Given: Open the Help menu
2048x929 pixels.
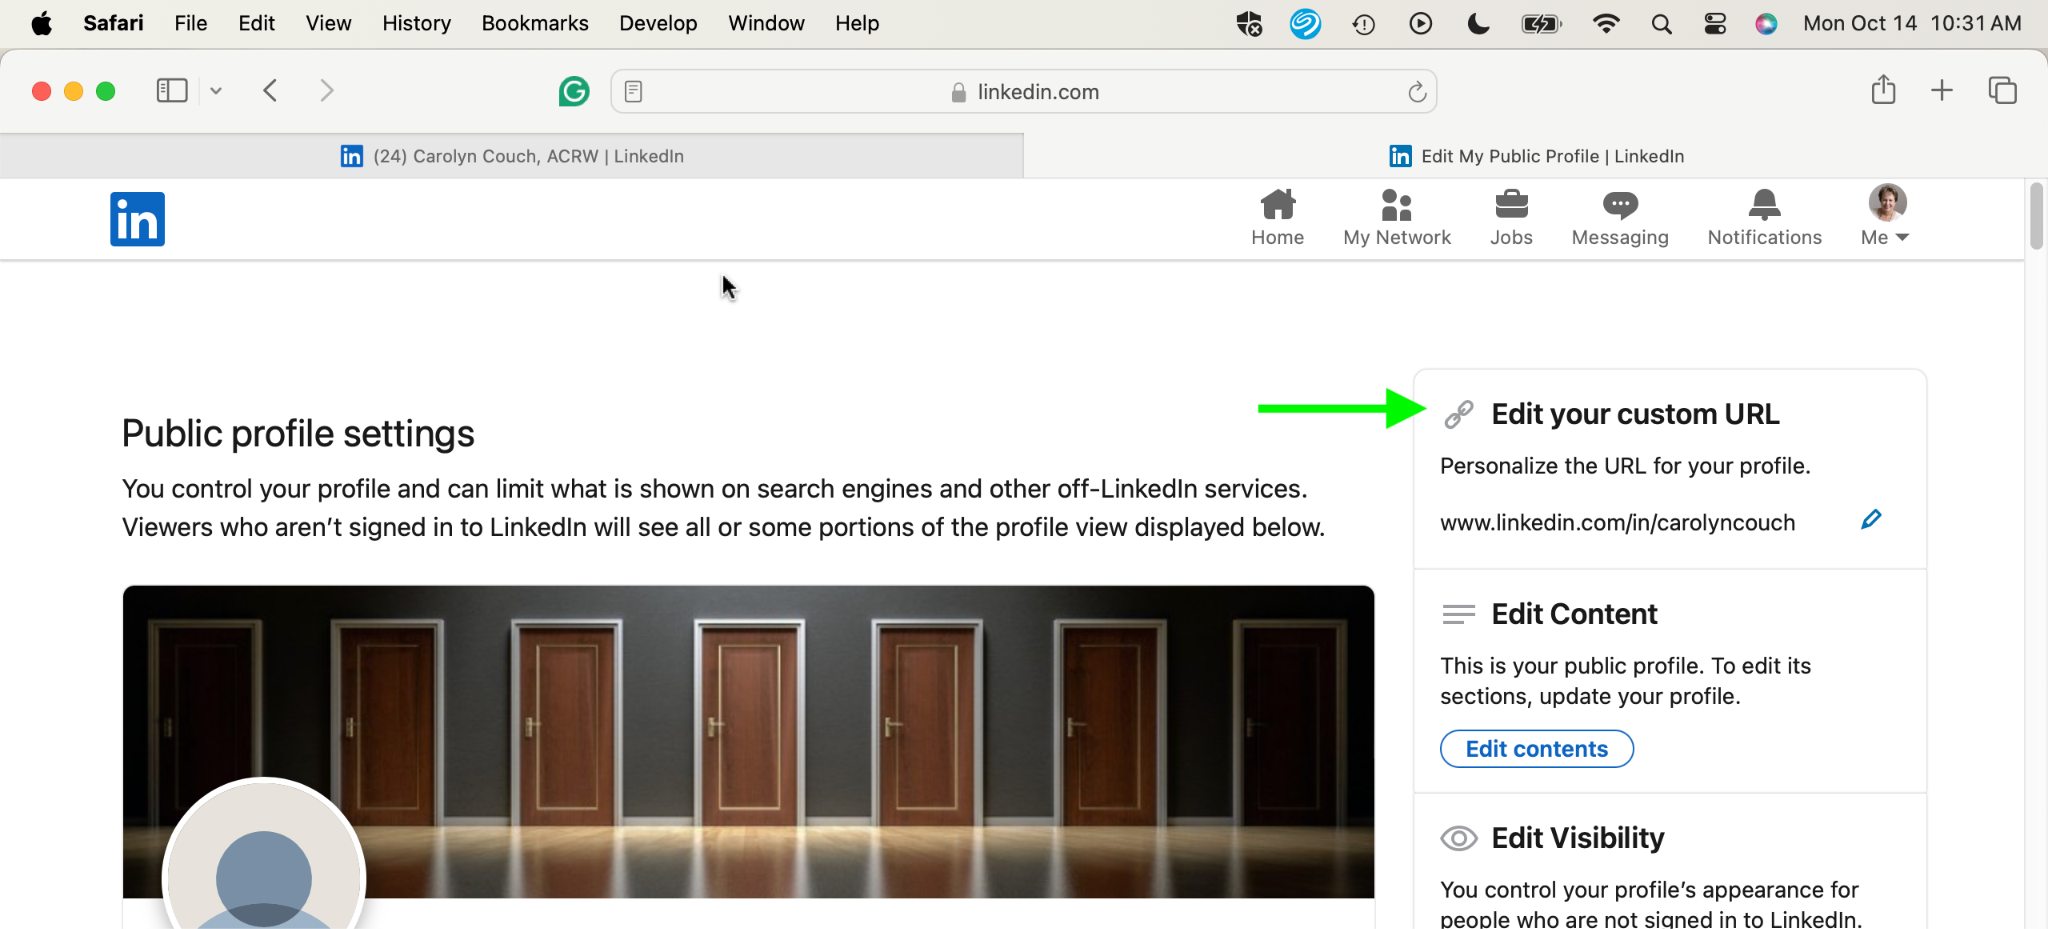Looking at the screenshot, I should click(857, 23).
